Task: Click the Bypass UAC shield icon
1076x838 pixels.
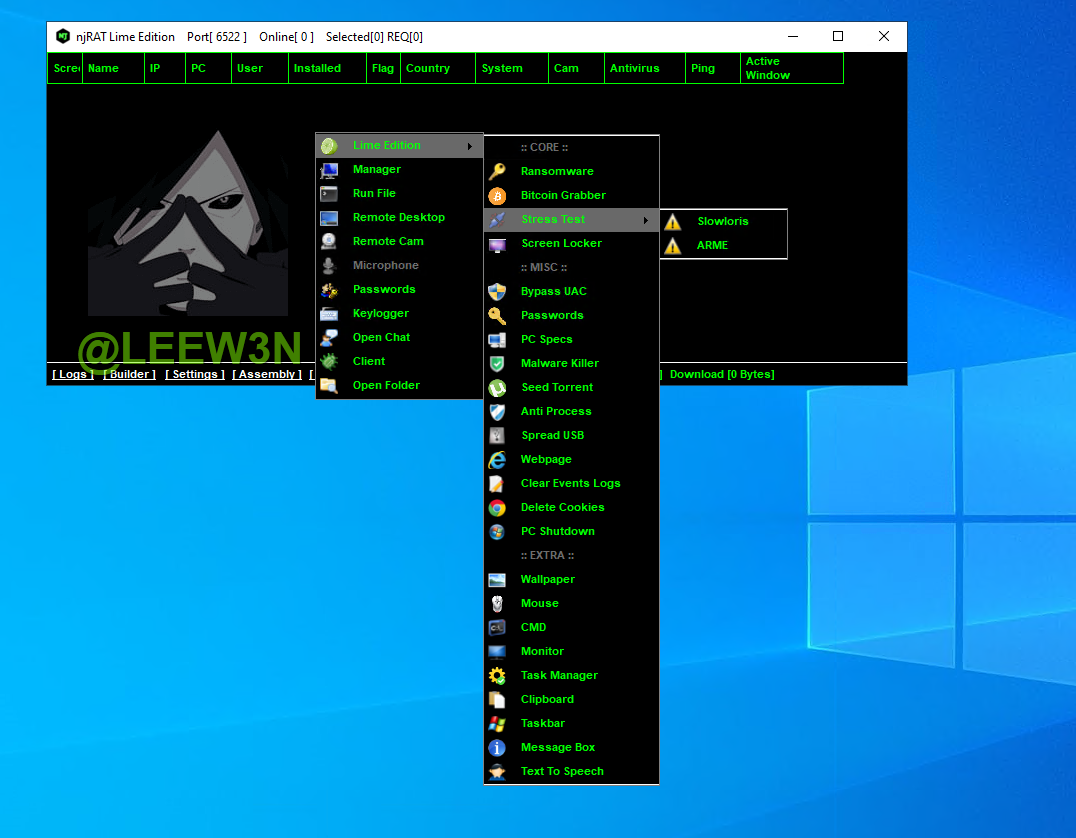Action: [497, 291]
